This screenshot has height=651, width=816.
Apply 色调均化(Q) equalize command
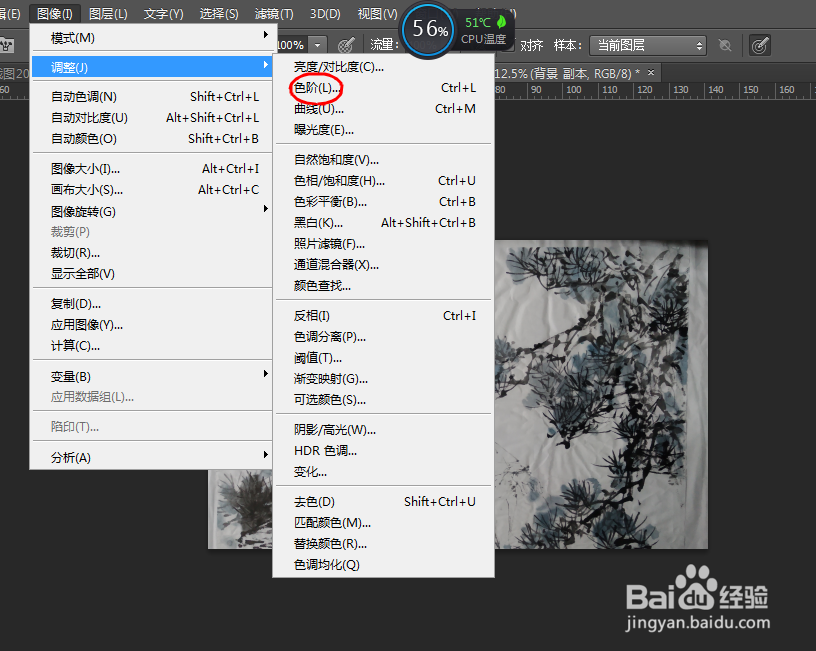pos(384,565)
